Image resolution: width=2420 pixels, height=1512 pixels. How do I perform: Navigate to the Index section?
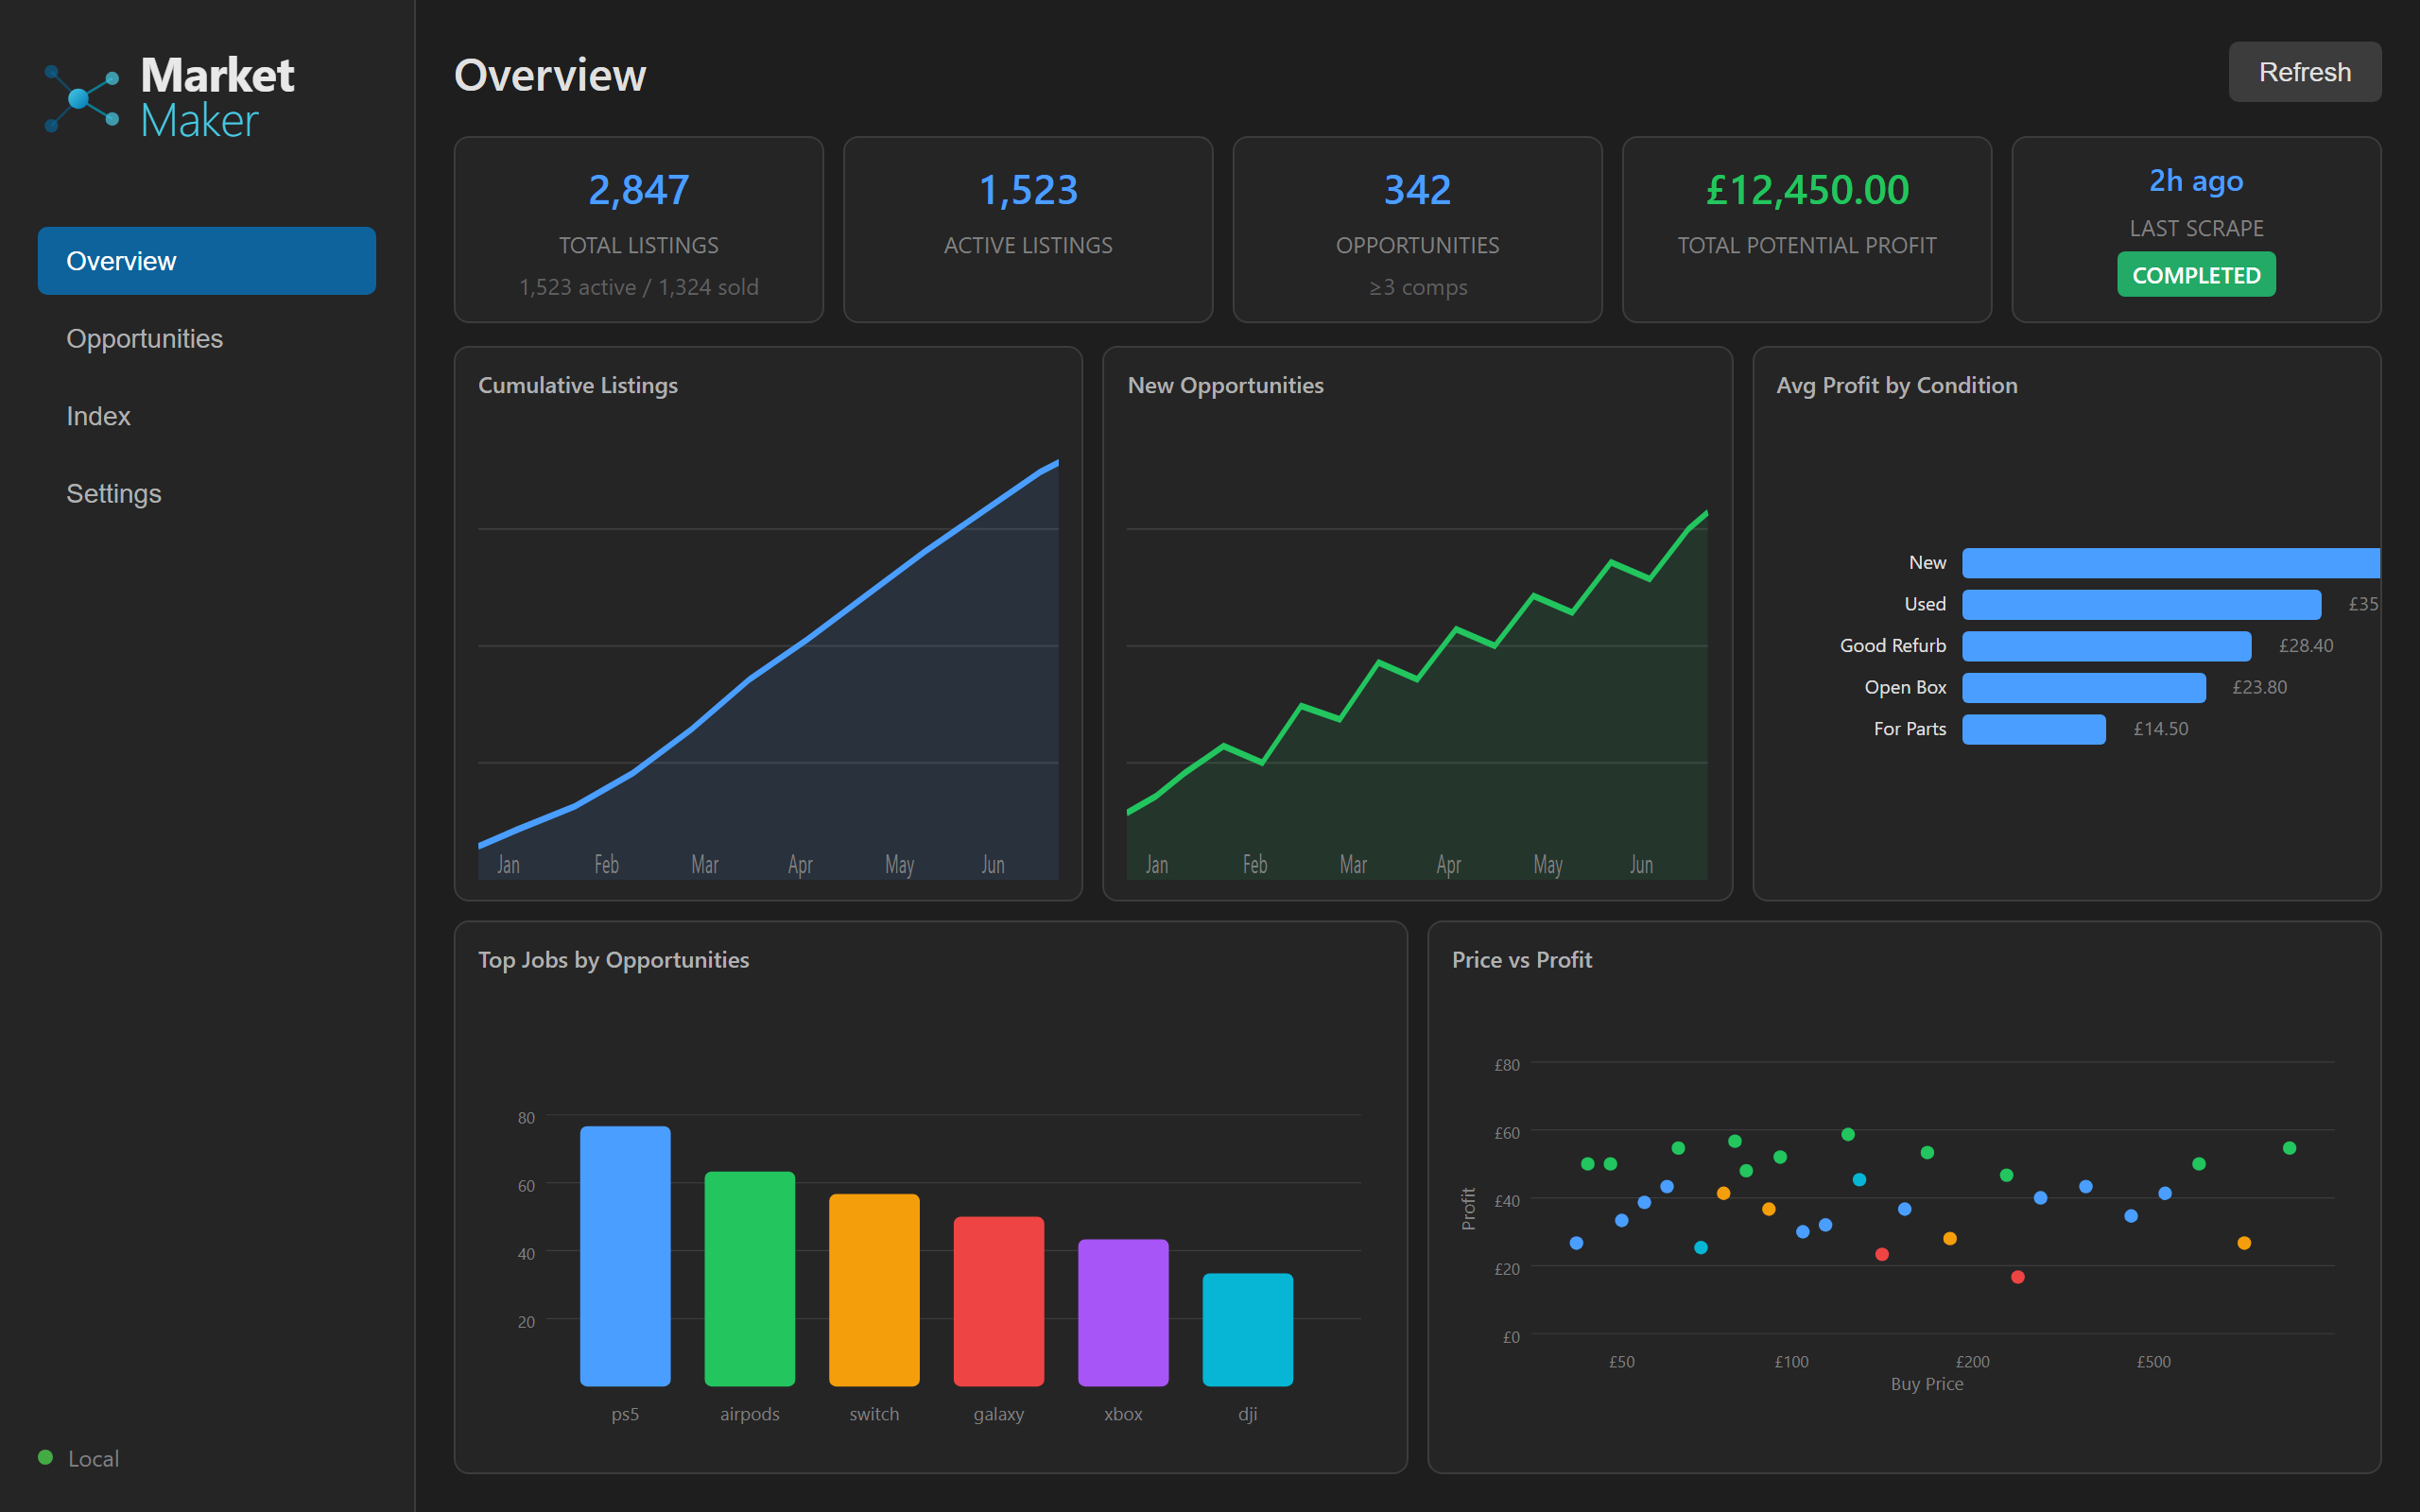coord(98,416)
